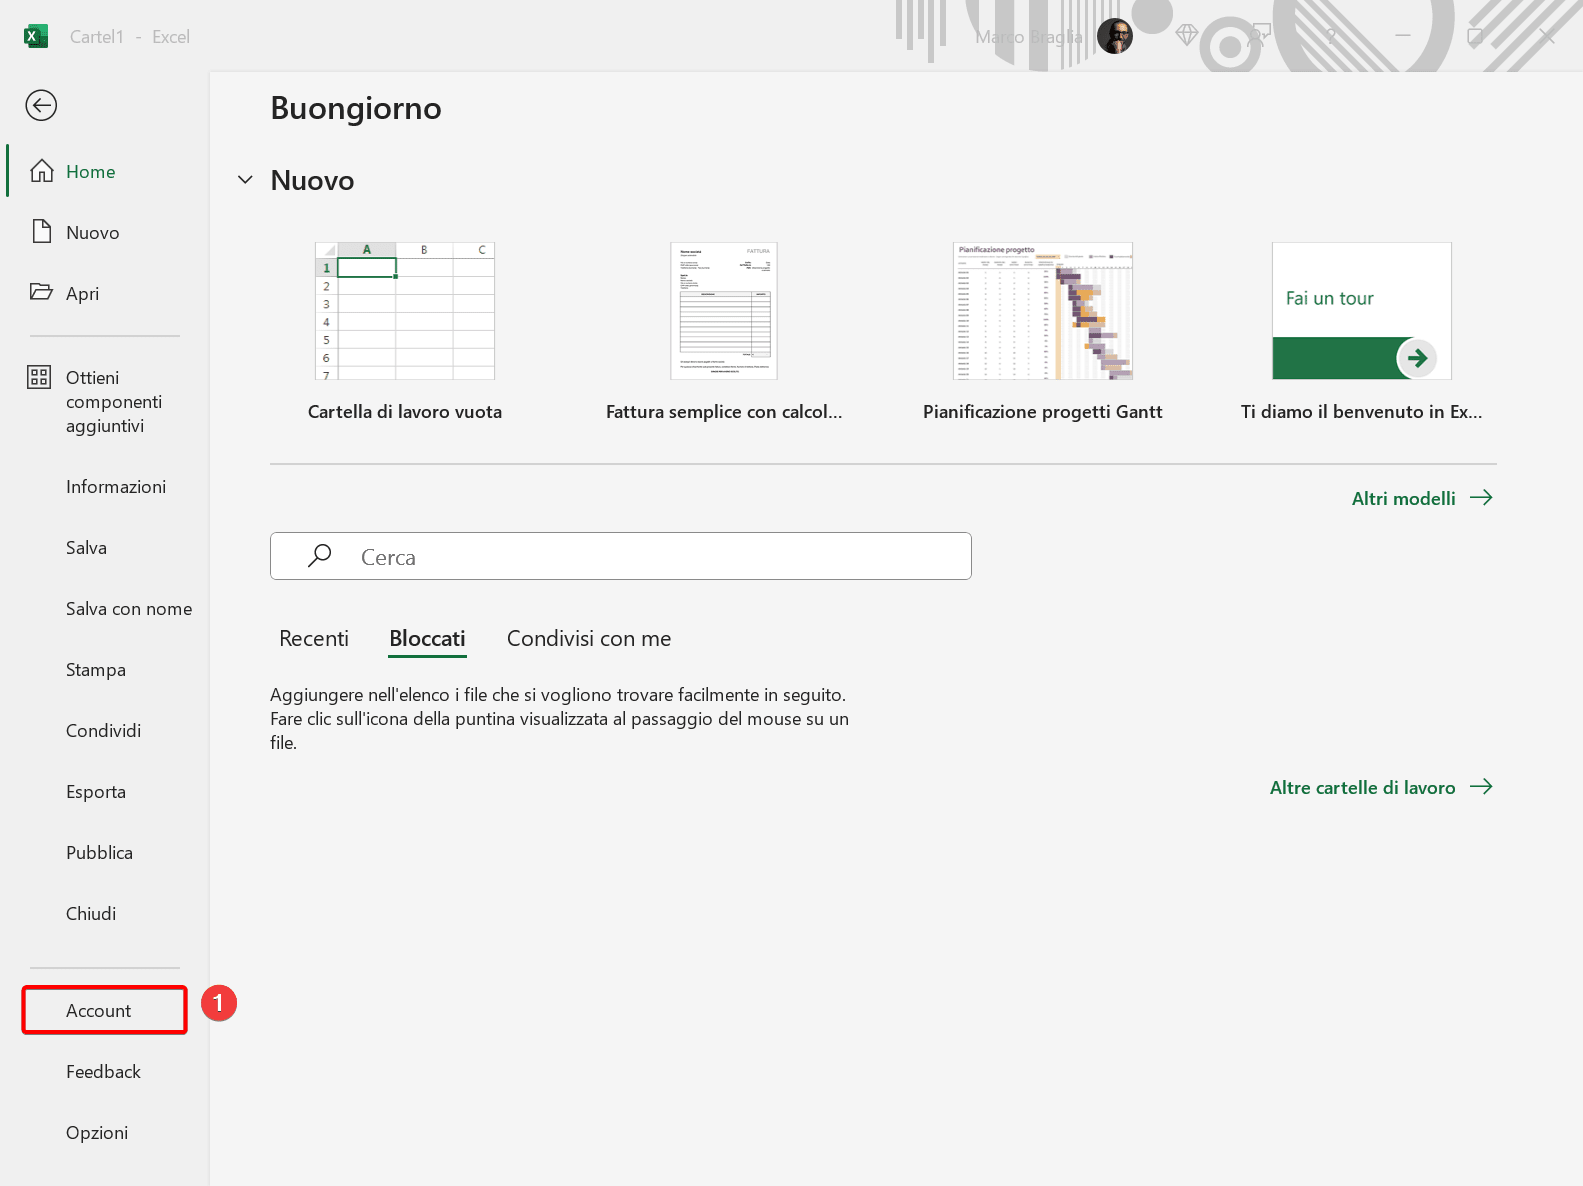Click the add-ins grid icon
The image size is (1583, 1186).
[x=39, y=377]
